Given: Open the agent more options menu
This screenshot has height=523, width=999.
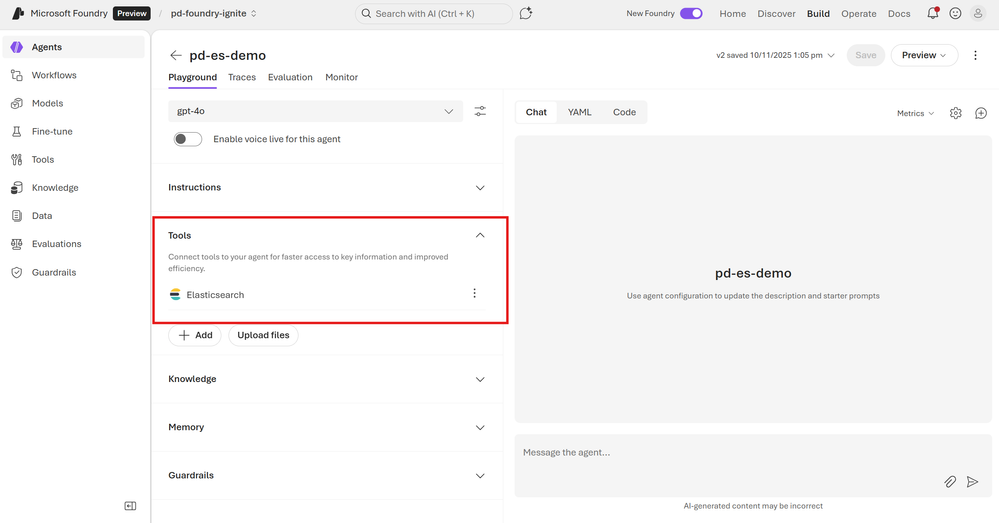Looking at the screenshot, I should (x=975, y=55).
